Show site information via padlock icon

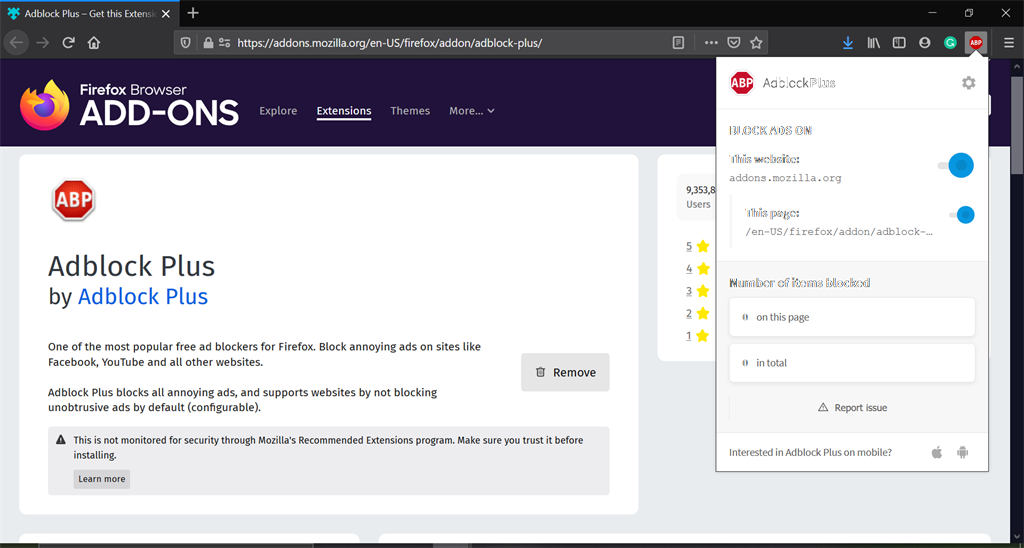(208, 43)
